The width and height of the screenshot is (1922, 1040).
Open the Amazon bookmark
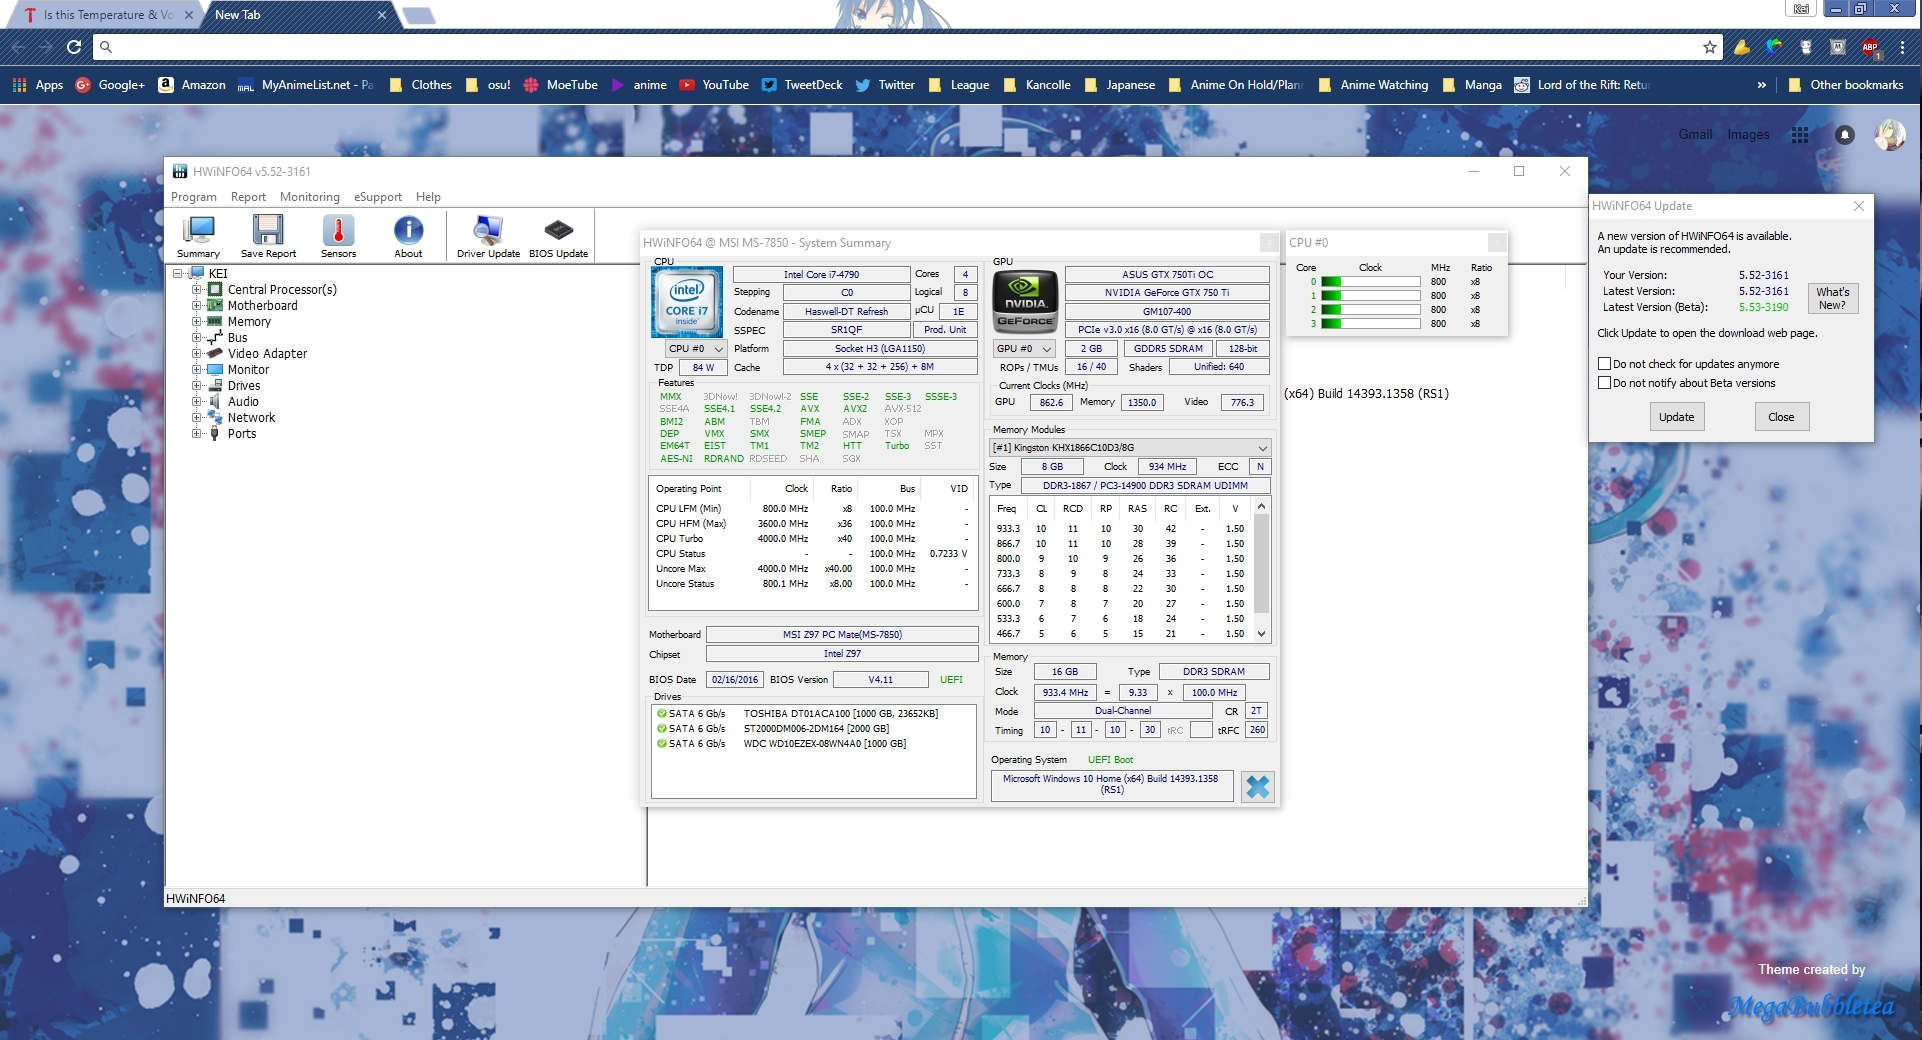pyautogui.click(x=192, y=85)
